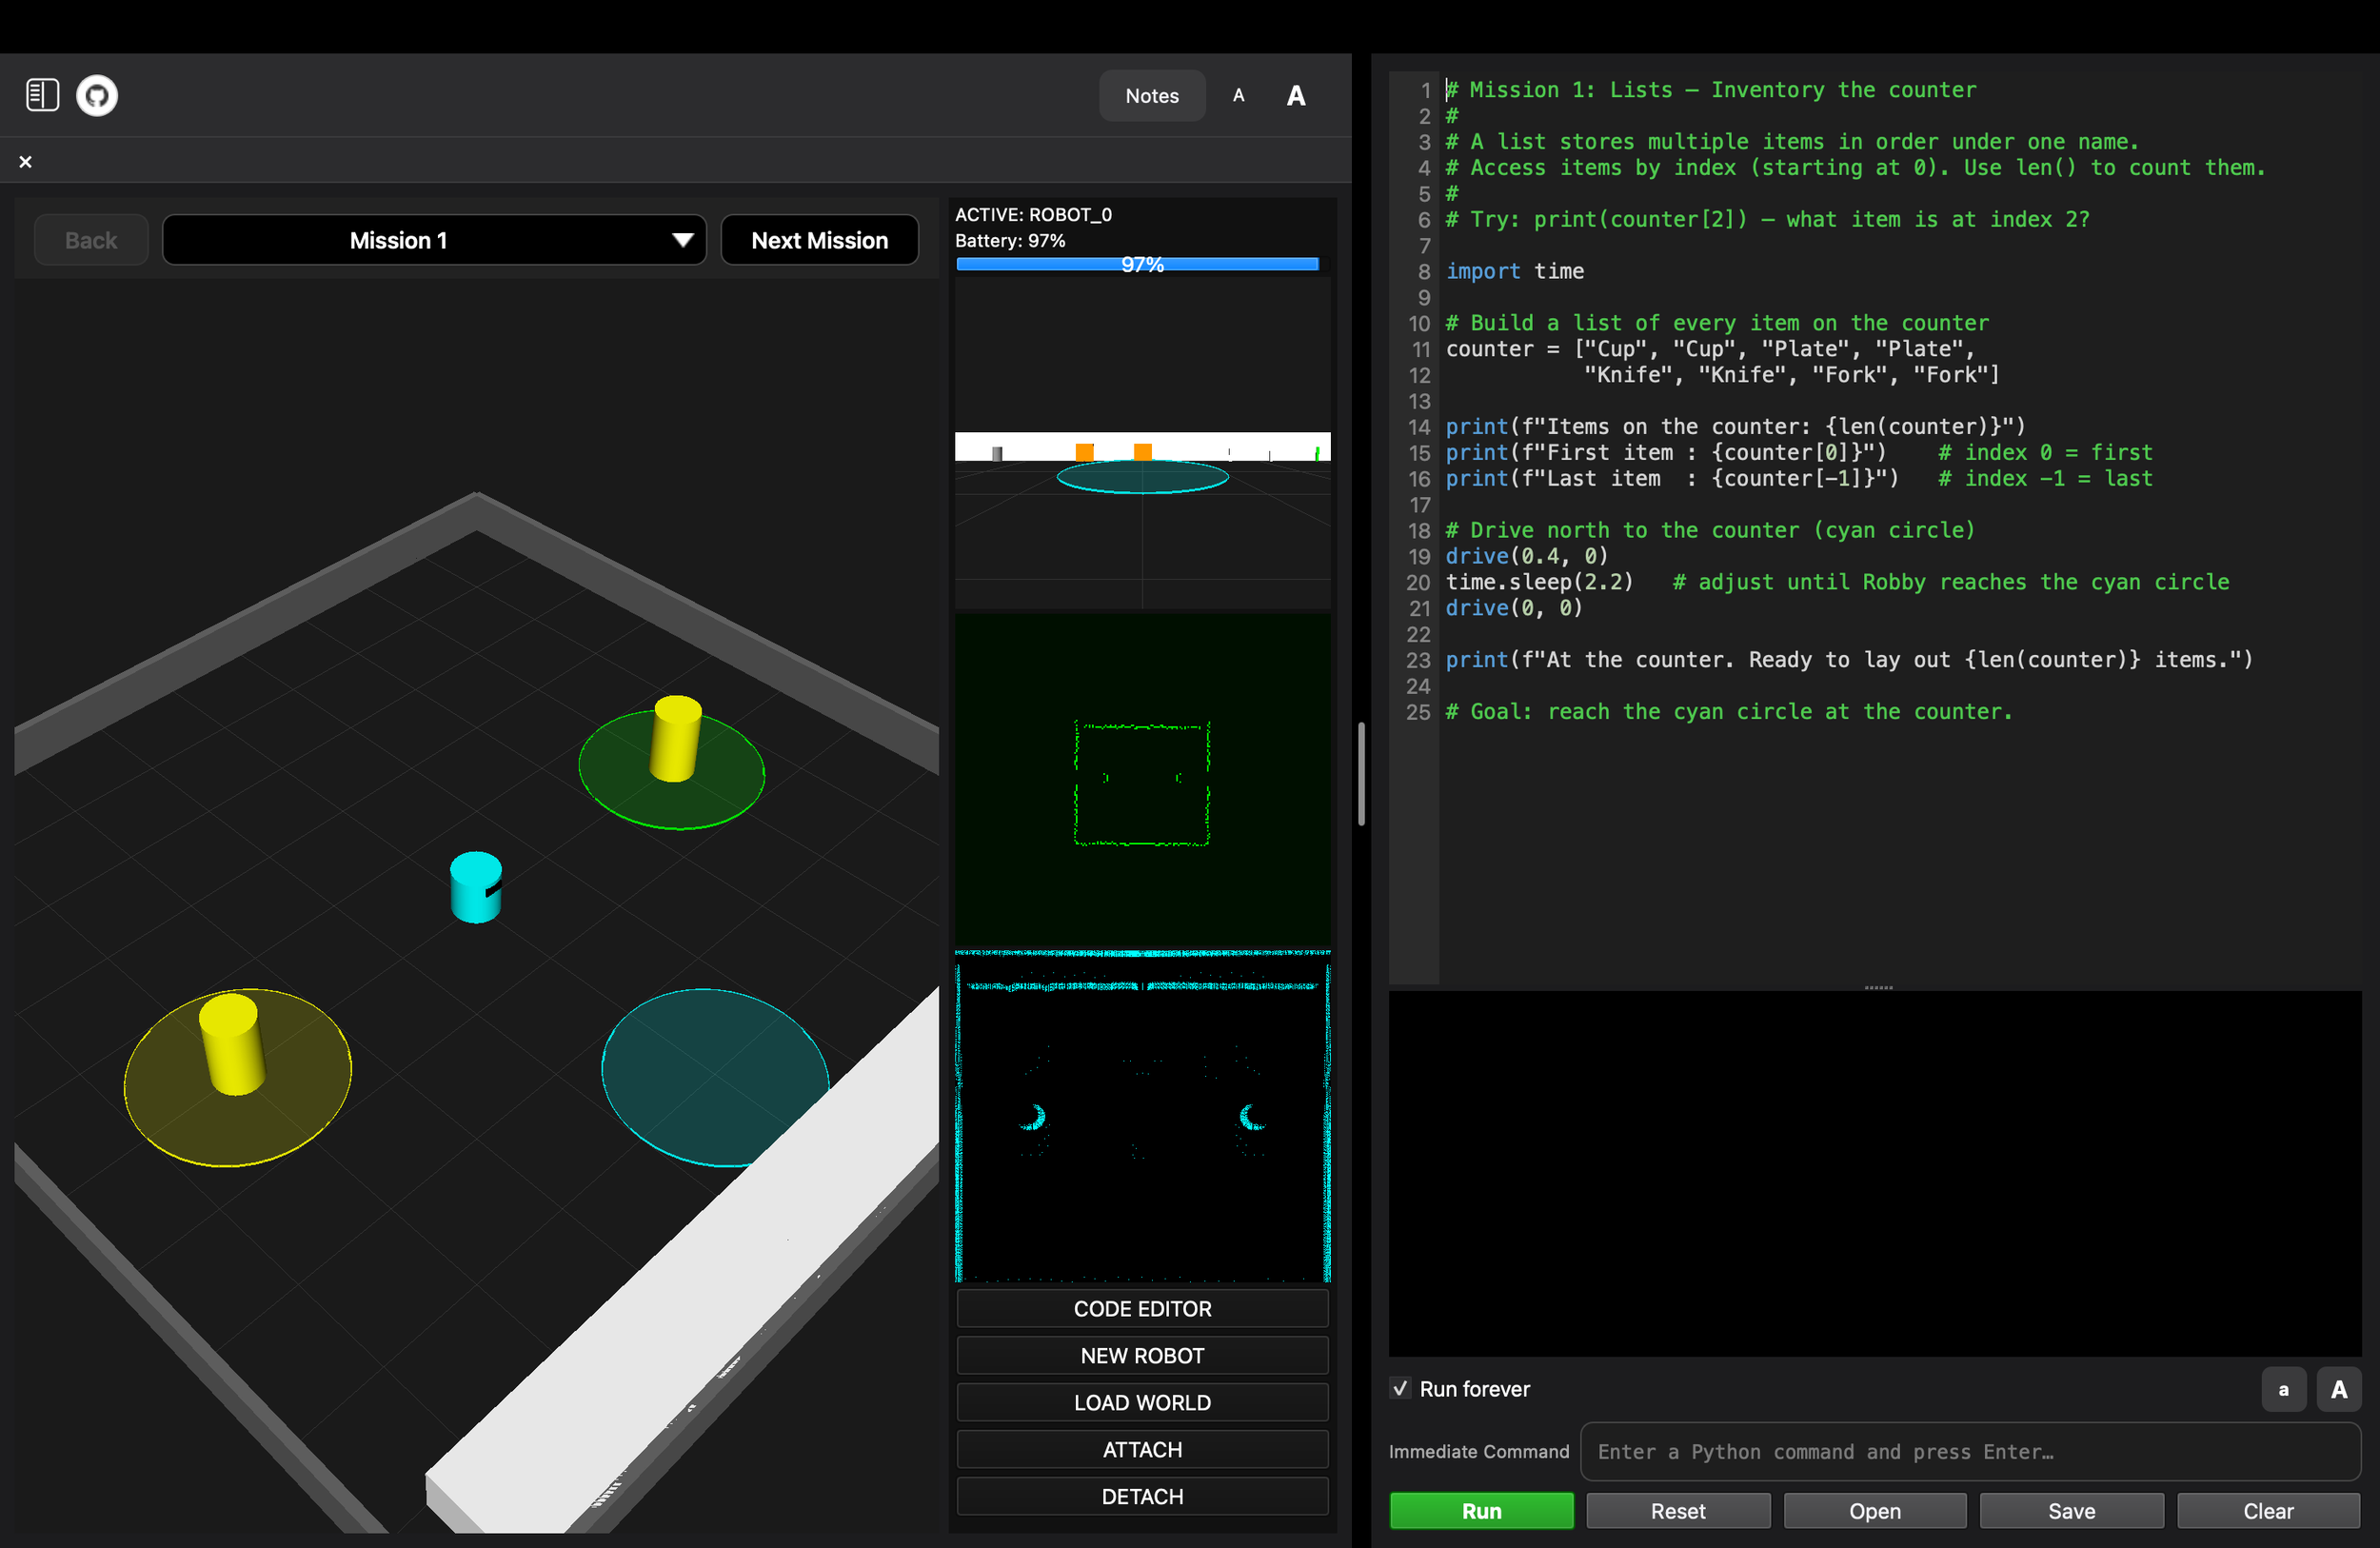
Task: Toggle the Run forever checkbox
Action: pyautogui.click(x=1400, y=1389)
